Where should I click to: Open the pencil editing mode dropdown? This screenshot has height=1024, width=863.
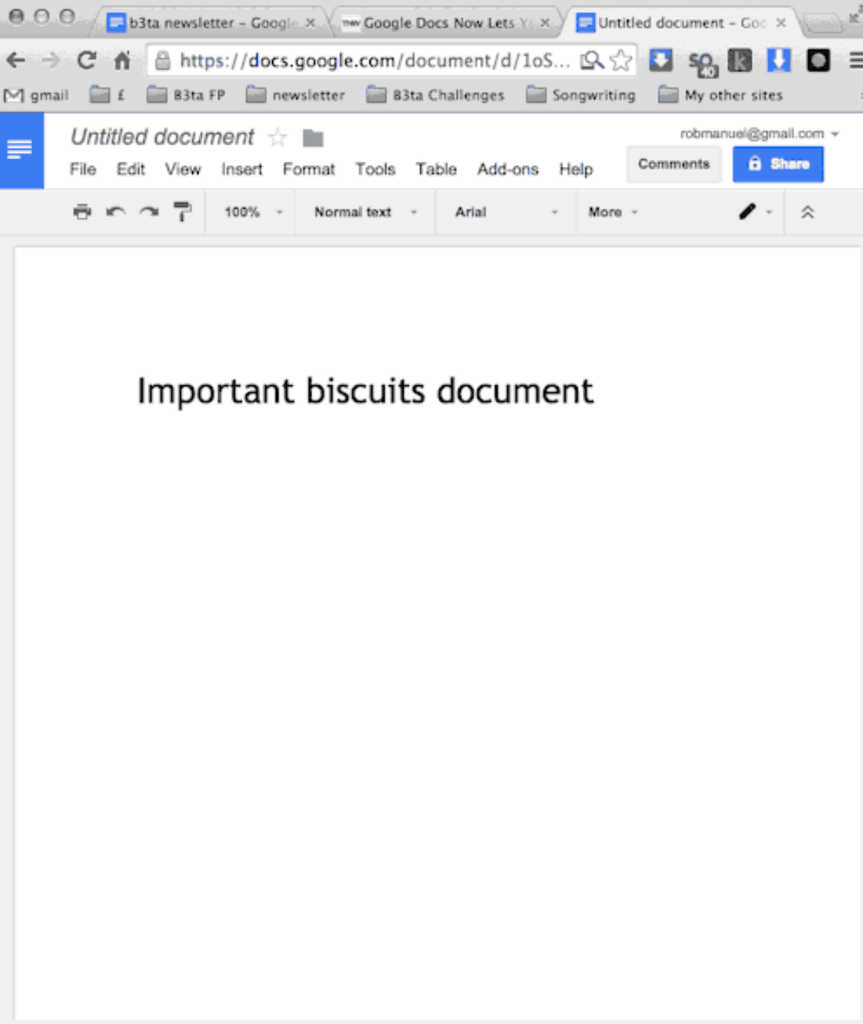coord(755,212)
